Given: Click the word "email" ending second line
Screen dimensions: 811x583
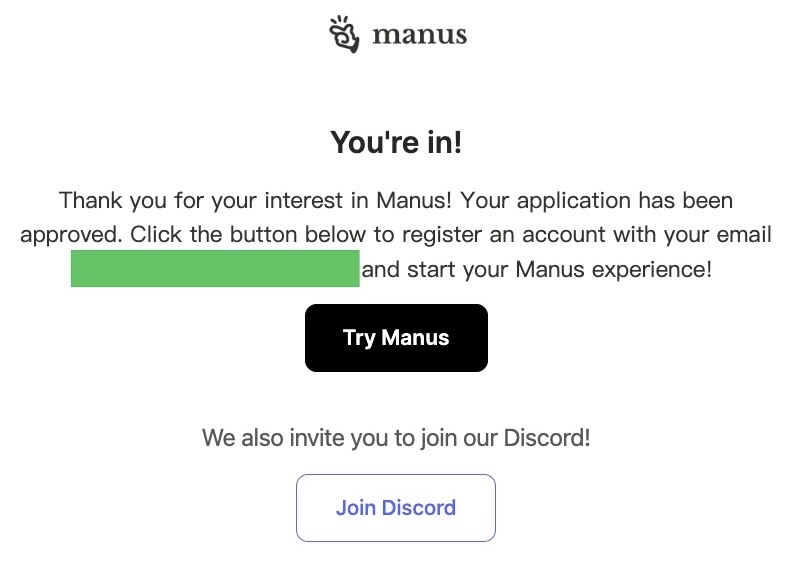Looking at the screenshot, I should pyautogui.click(x=744, y=234).
